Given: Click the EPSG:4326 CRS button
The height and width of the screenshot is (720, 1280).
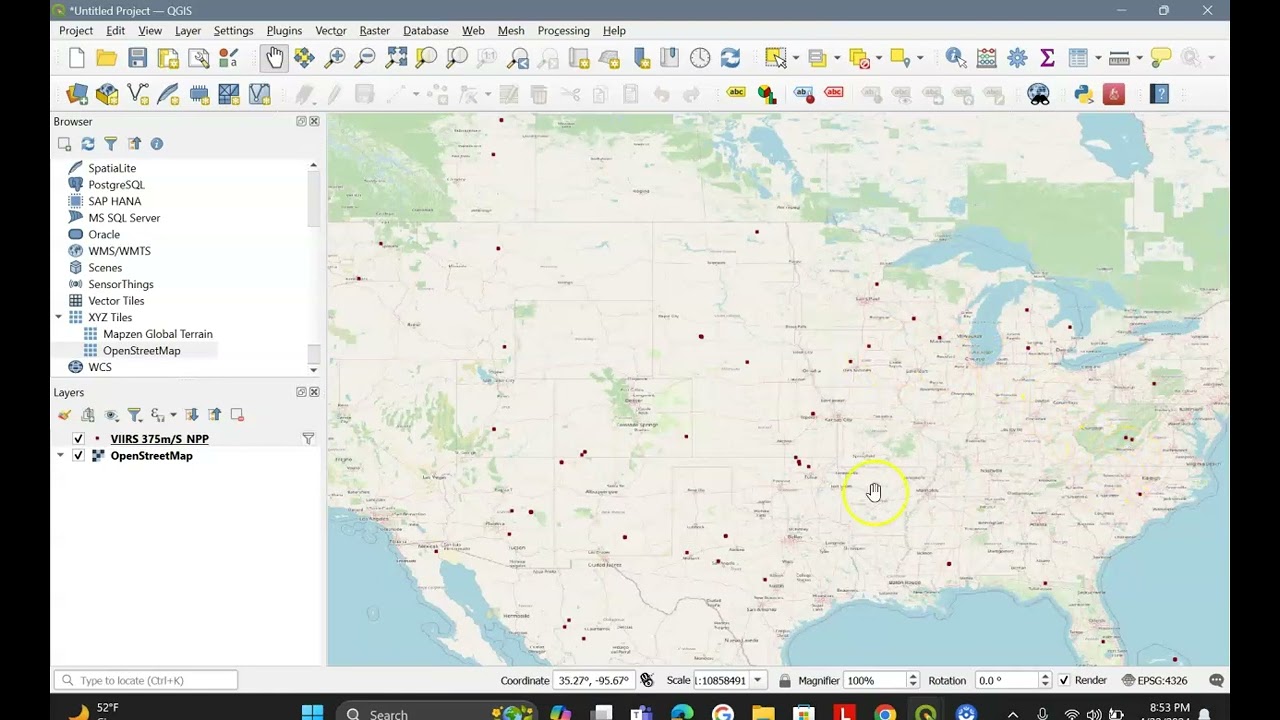Looking at the screenshot, I should 1155,680.
